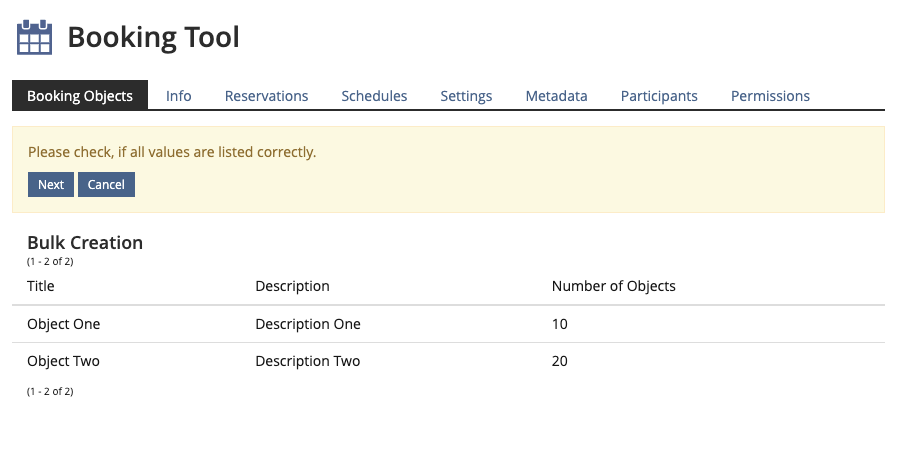
Task: Click the Description Two cell
Action: tap(308, 361)
